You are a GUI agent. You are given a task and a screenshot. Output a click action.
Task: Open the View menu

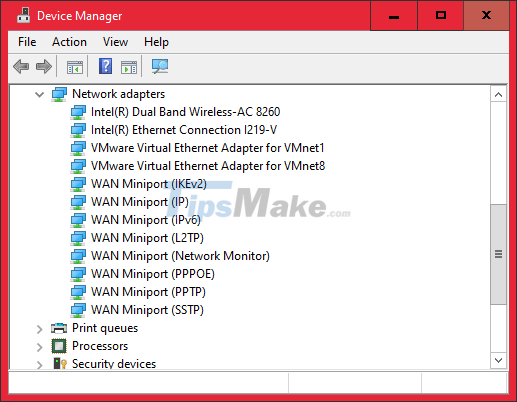[x=115, y=42]
